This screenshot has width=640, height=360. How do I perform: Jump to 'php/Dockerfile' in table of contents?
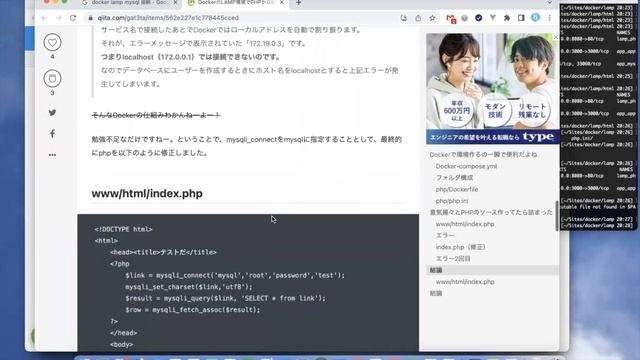click(x=457, y=189)
